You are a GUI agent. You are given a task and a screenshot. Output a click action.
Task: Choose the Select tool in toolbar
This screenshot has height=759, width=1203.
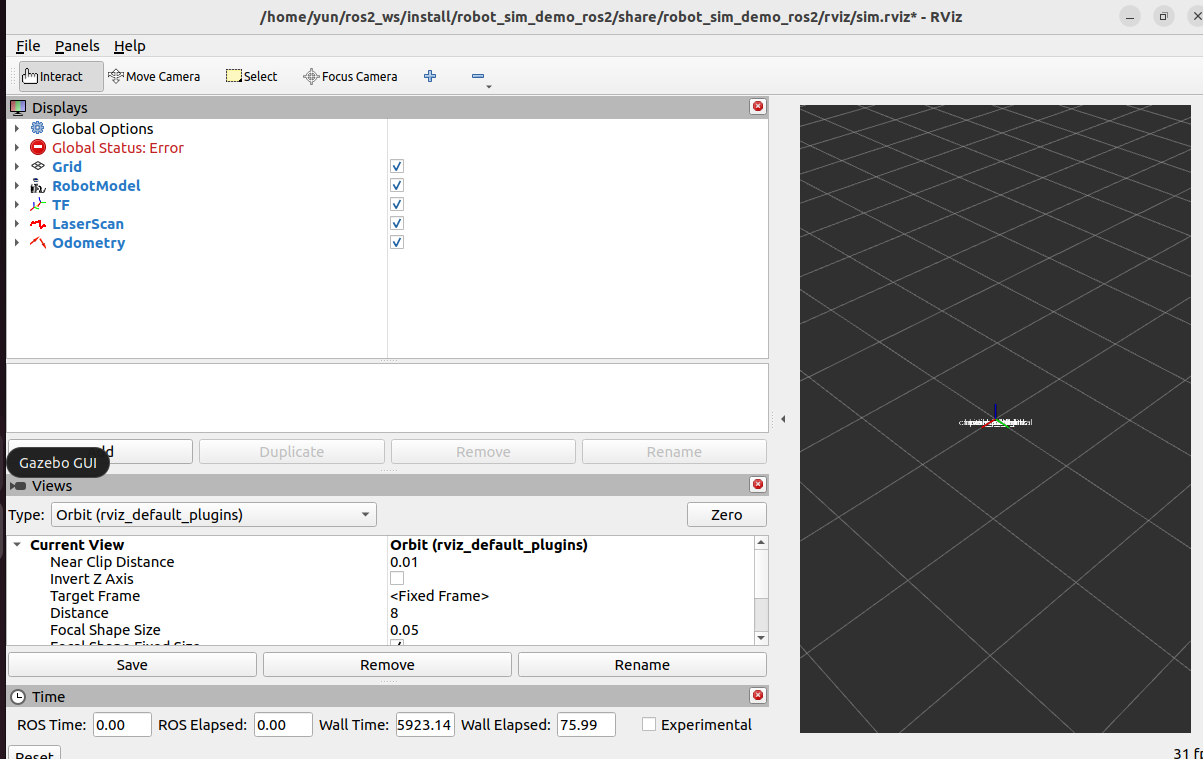click(252, 76)
